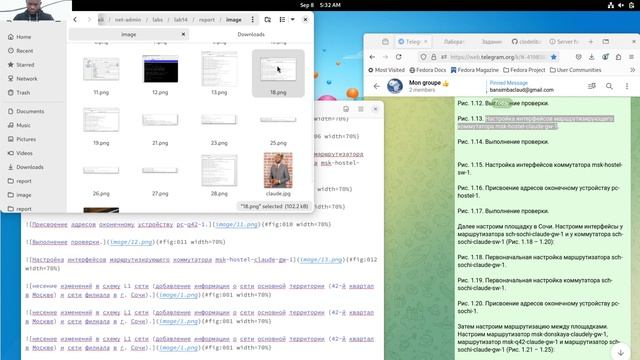Open the Firefox downloads panel
This screenshot has height=360, width=640.
(591, 57)
